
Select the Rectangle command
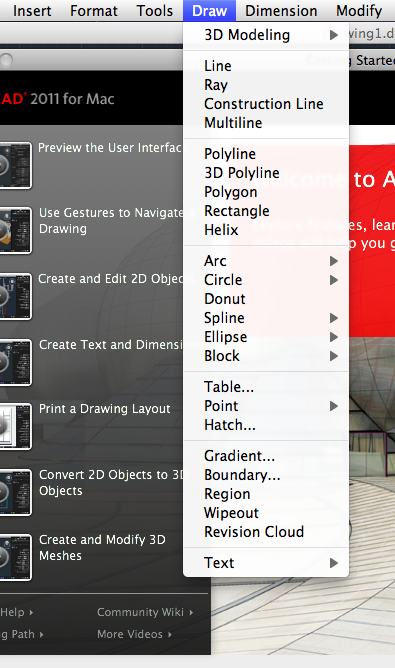[266, 211]
